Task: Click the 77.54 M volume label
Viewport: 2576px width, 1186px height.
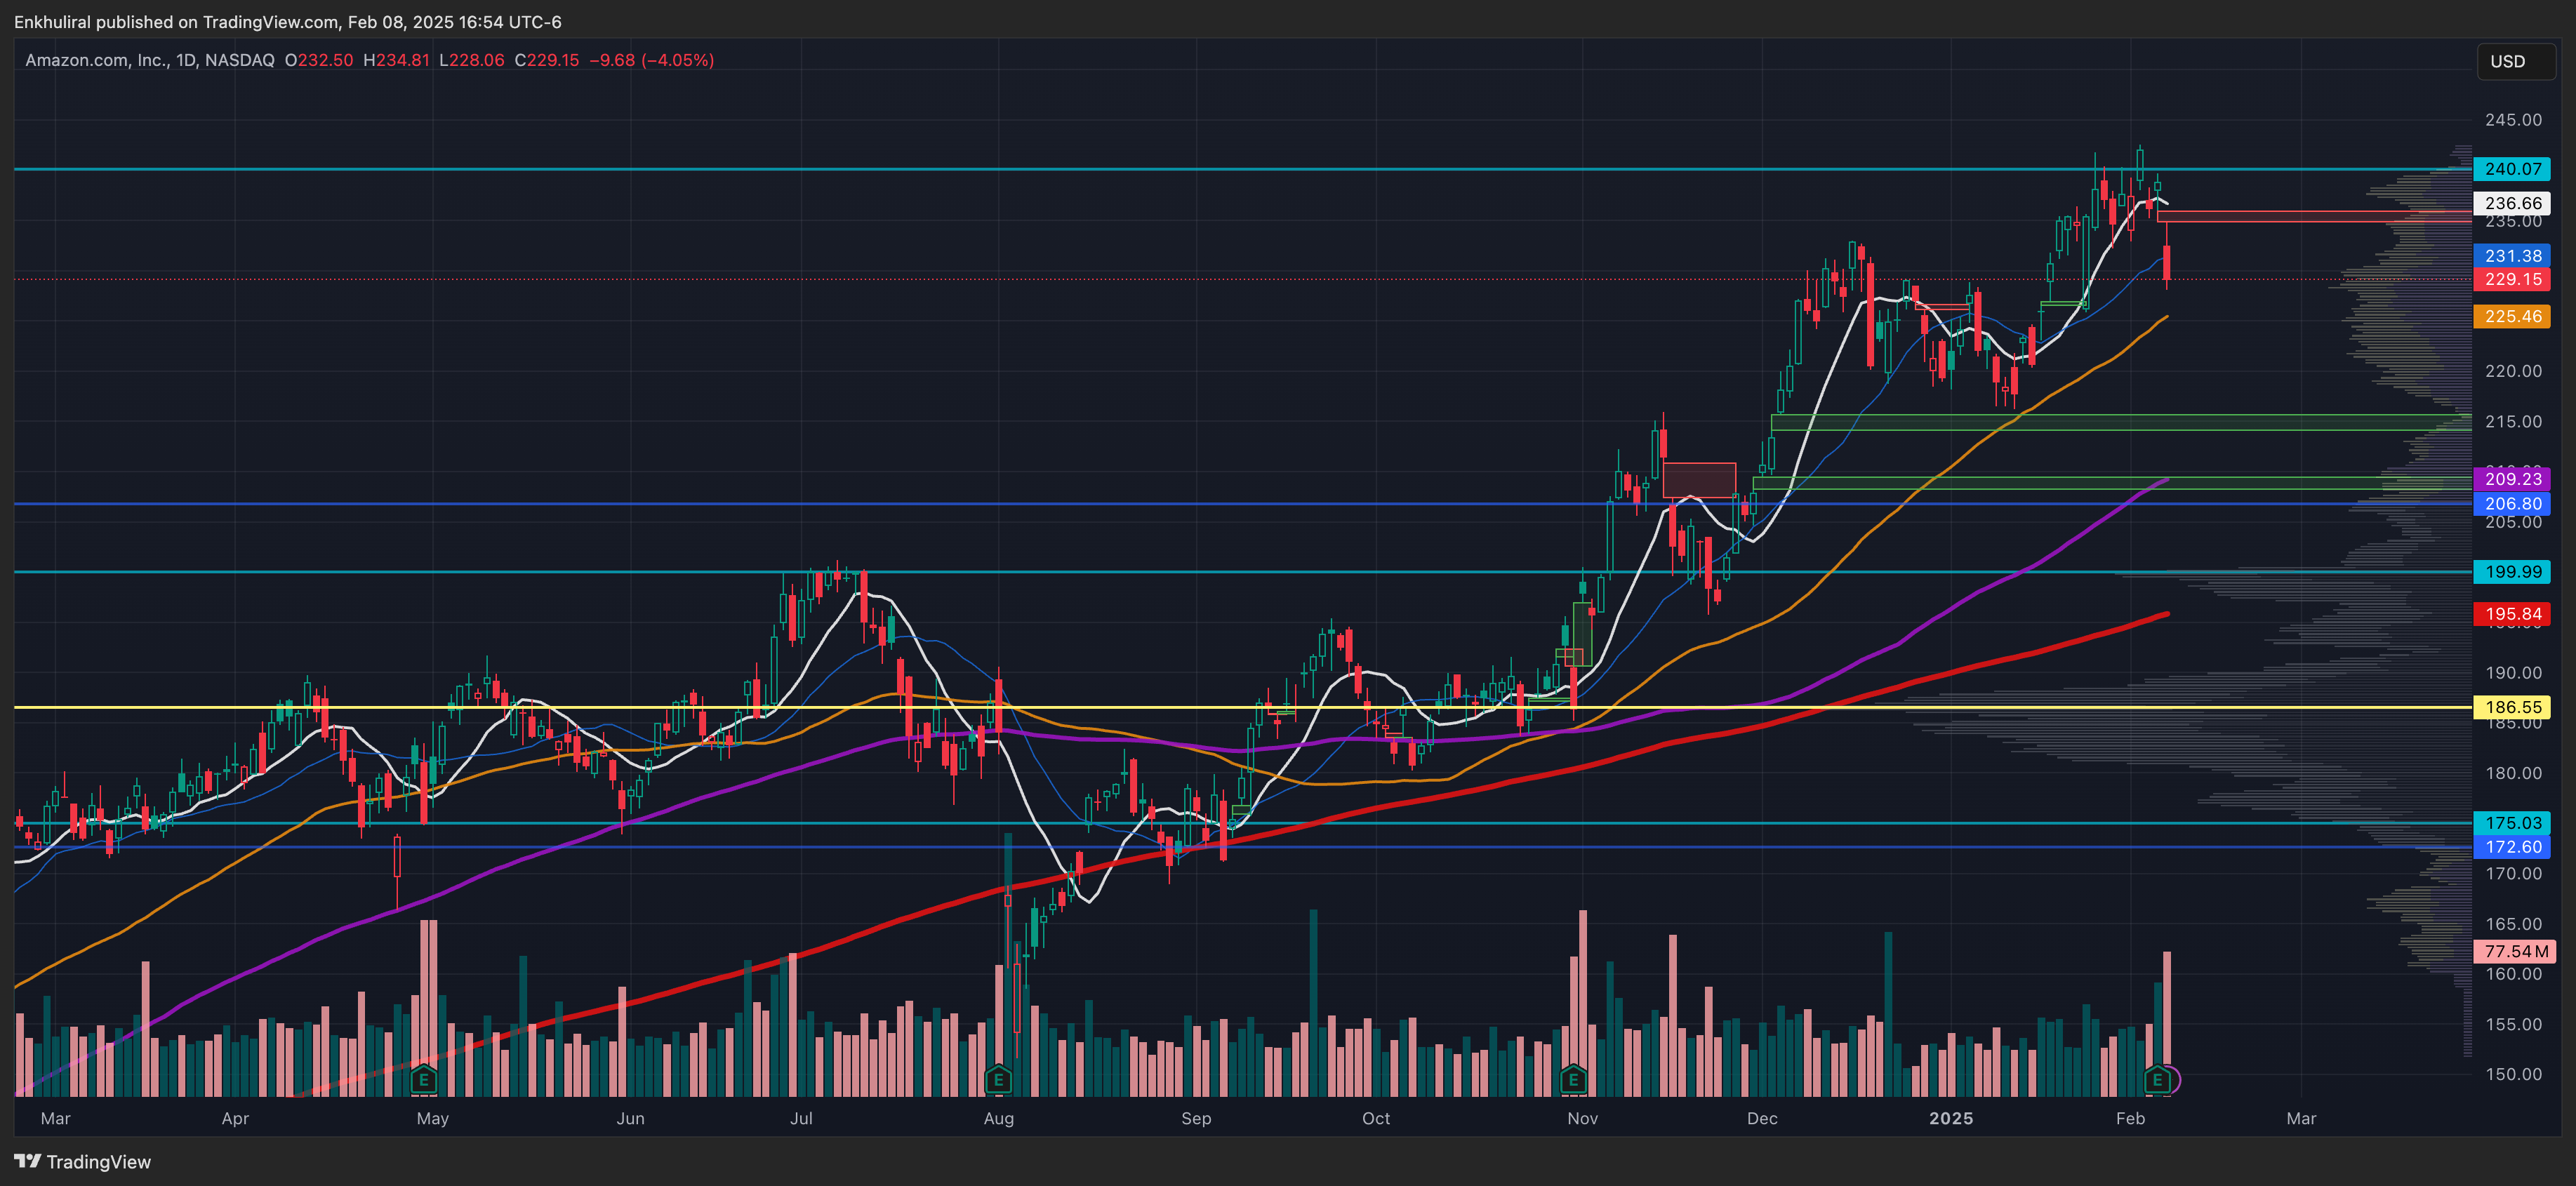Action: point(2514,951)
